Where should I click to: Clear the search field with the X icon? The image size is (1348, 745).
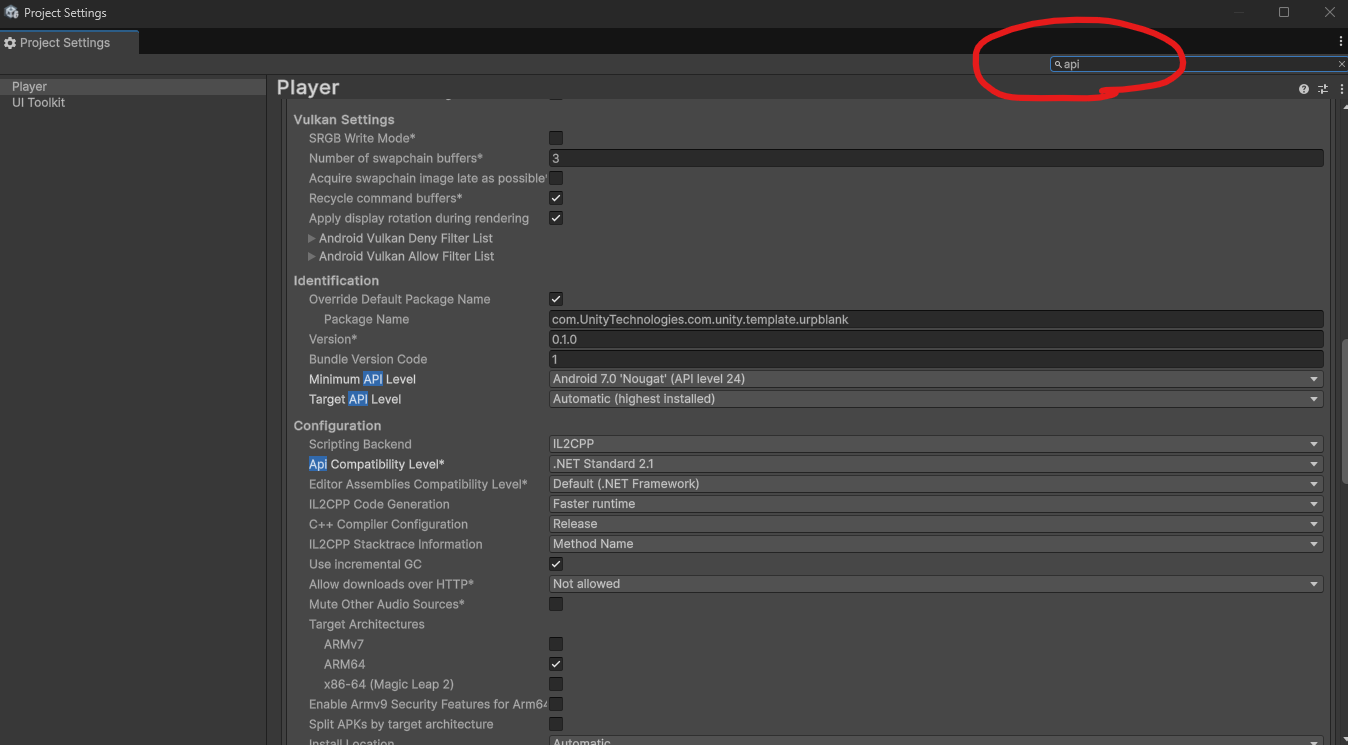click(1341, 64)
